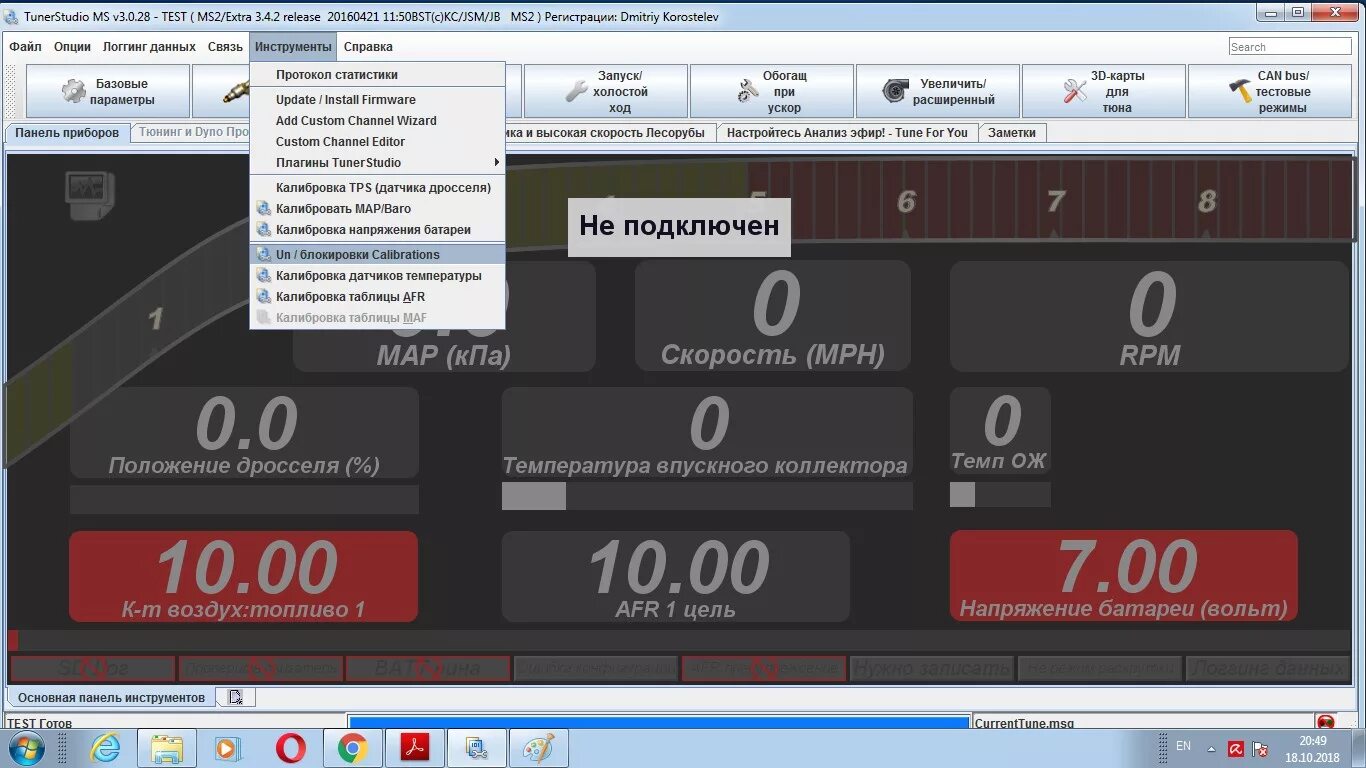1366x768 pixels.
Task: Click the Скорость (MPH) gauge
Action: point(773,316)
